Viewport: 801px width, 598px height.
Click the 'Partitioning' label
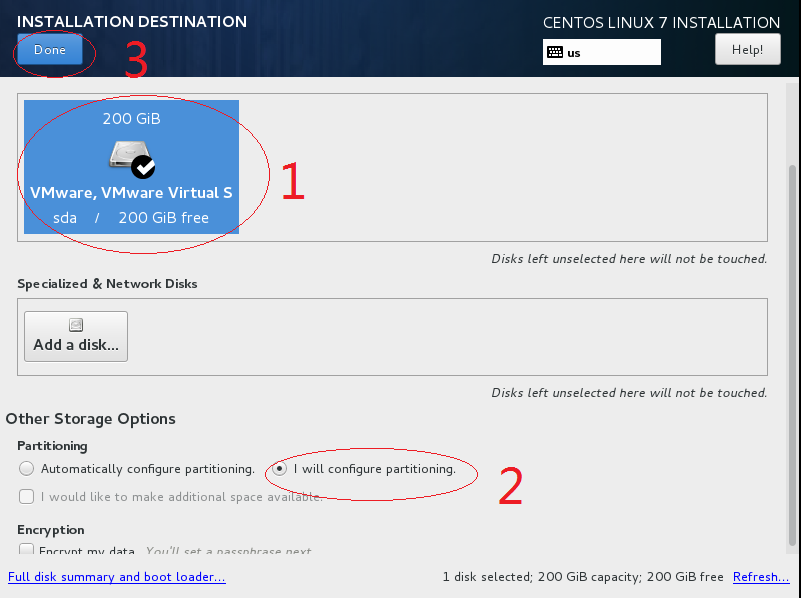53,446
